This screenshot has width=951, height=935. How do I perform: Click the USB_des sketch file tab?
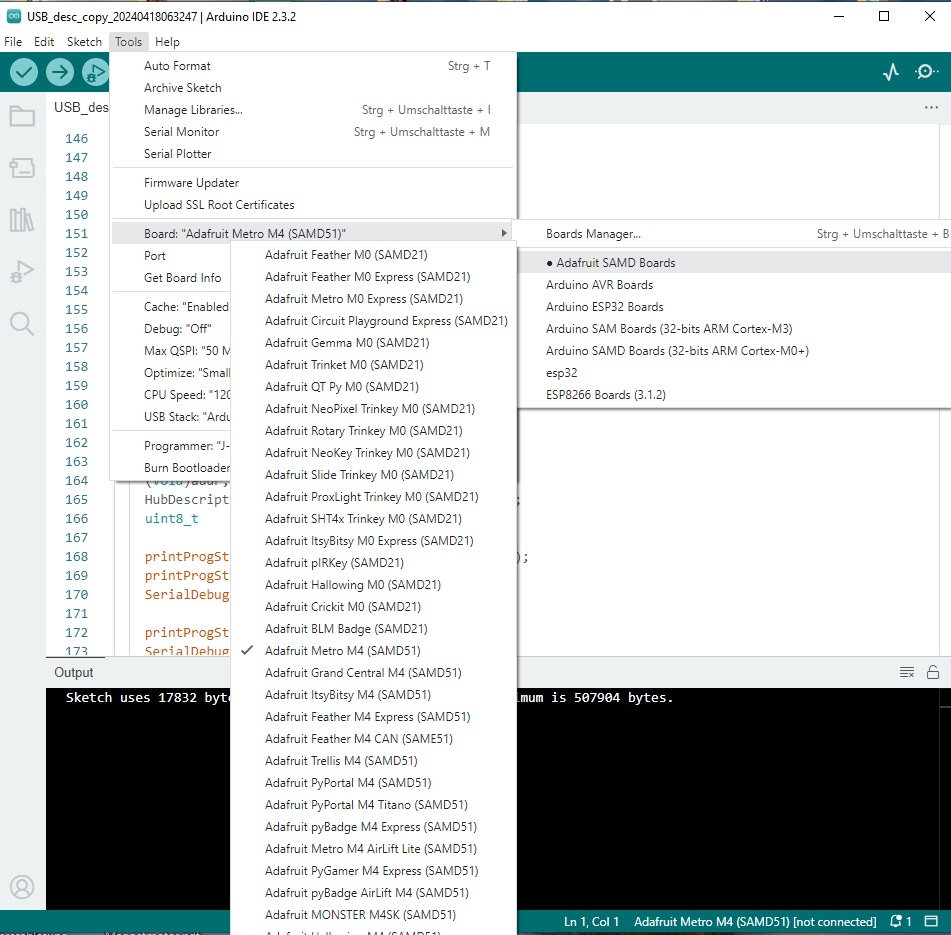pyautogui.click(x=80, y=107)
